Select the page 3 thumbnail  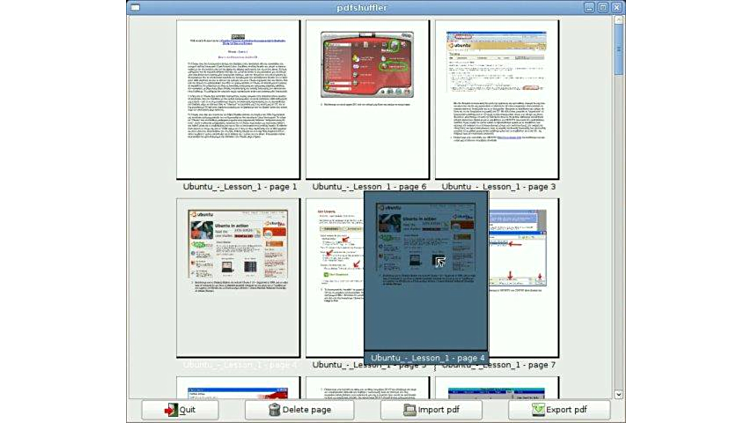(x=497, y=99)
